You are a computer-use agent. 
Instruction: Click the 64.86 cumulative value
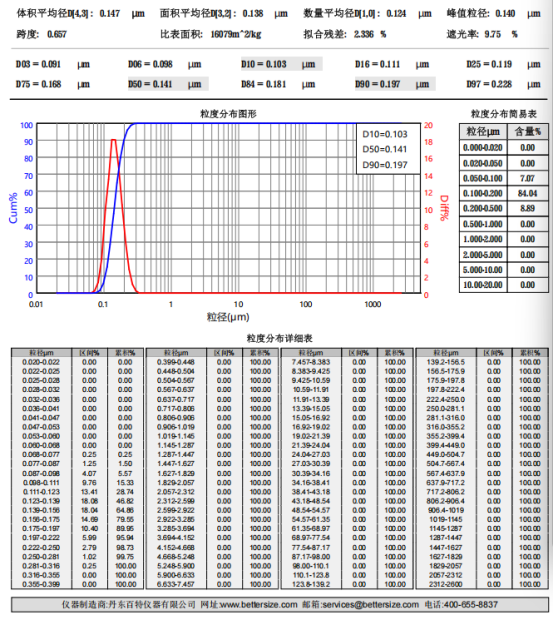(125, 510)
